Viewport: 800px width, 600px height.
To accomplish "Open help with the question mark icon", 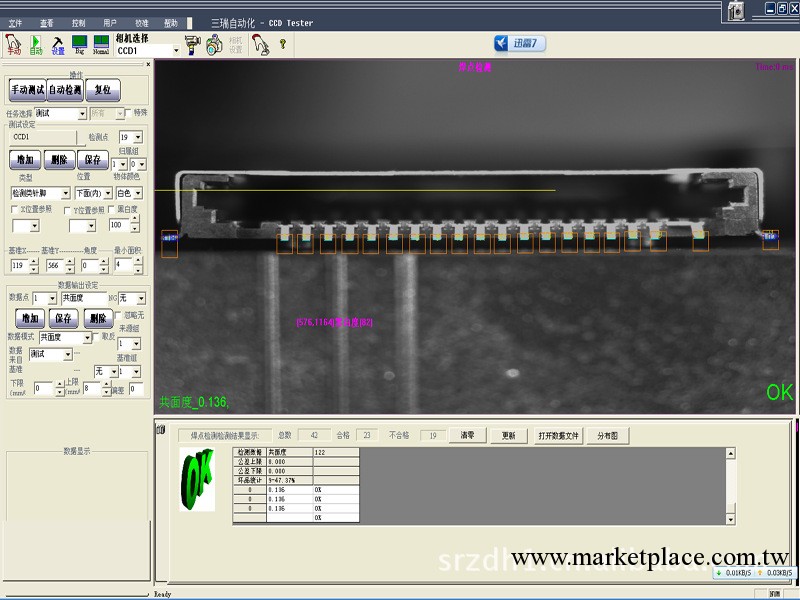I will [283, 44].
